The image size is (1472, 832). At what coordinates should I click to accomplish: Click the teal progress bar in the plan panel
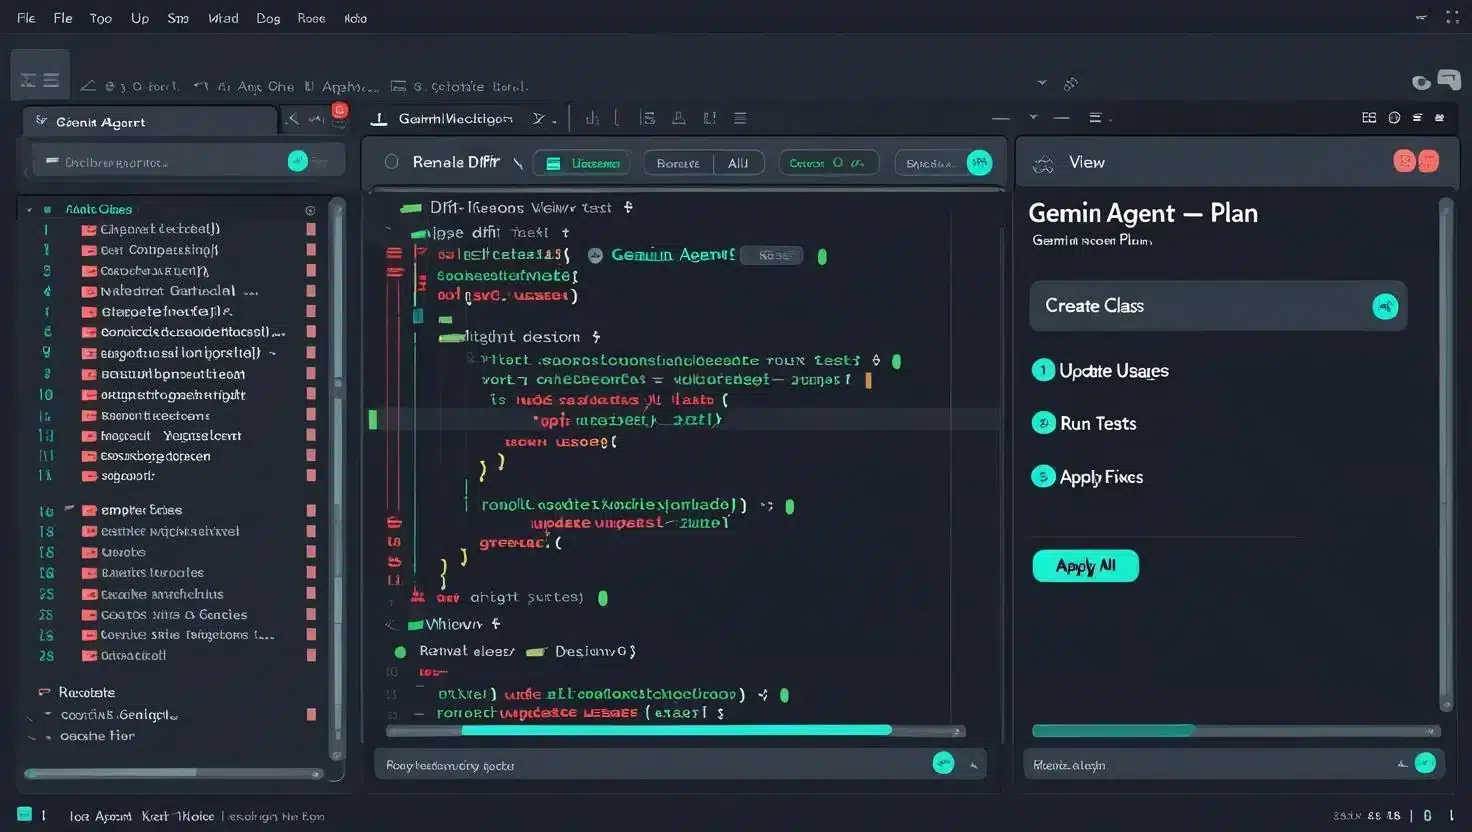1113,731
